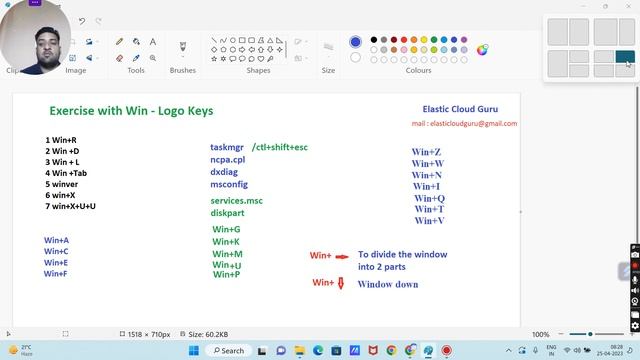The image size is (640, 360).
Task: Open the Edit colours wheel
Action: point(482,50)
